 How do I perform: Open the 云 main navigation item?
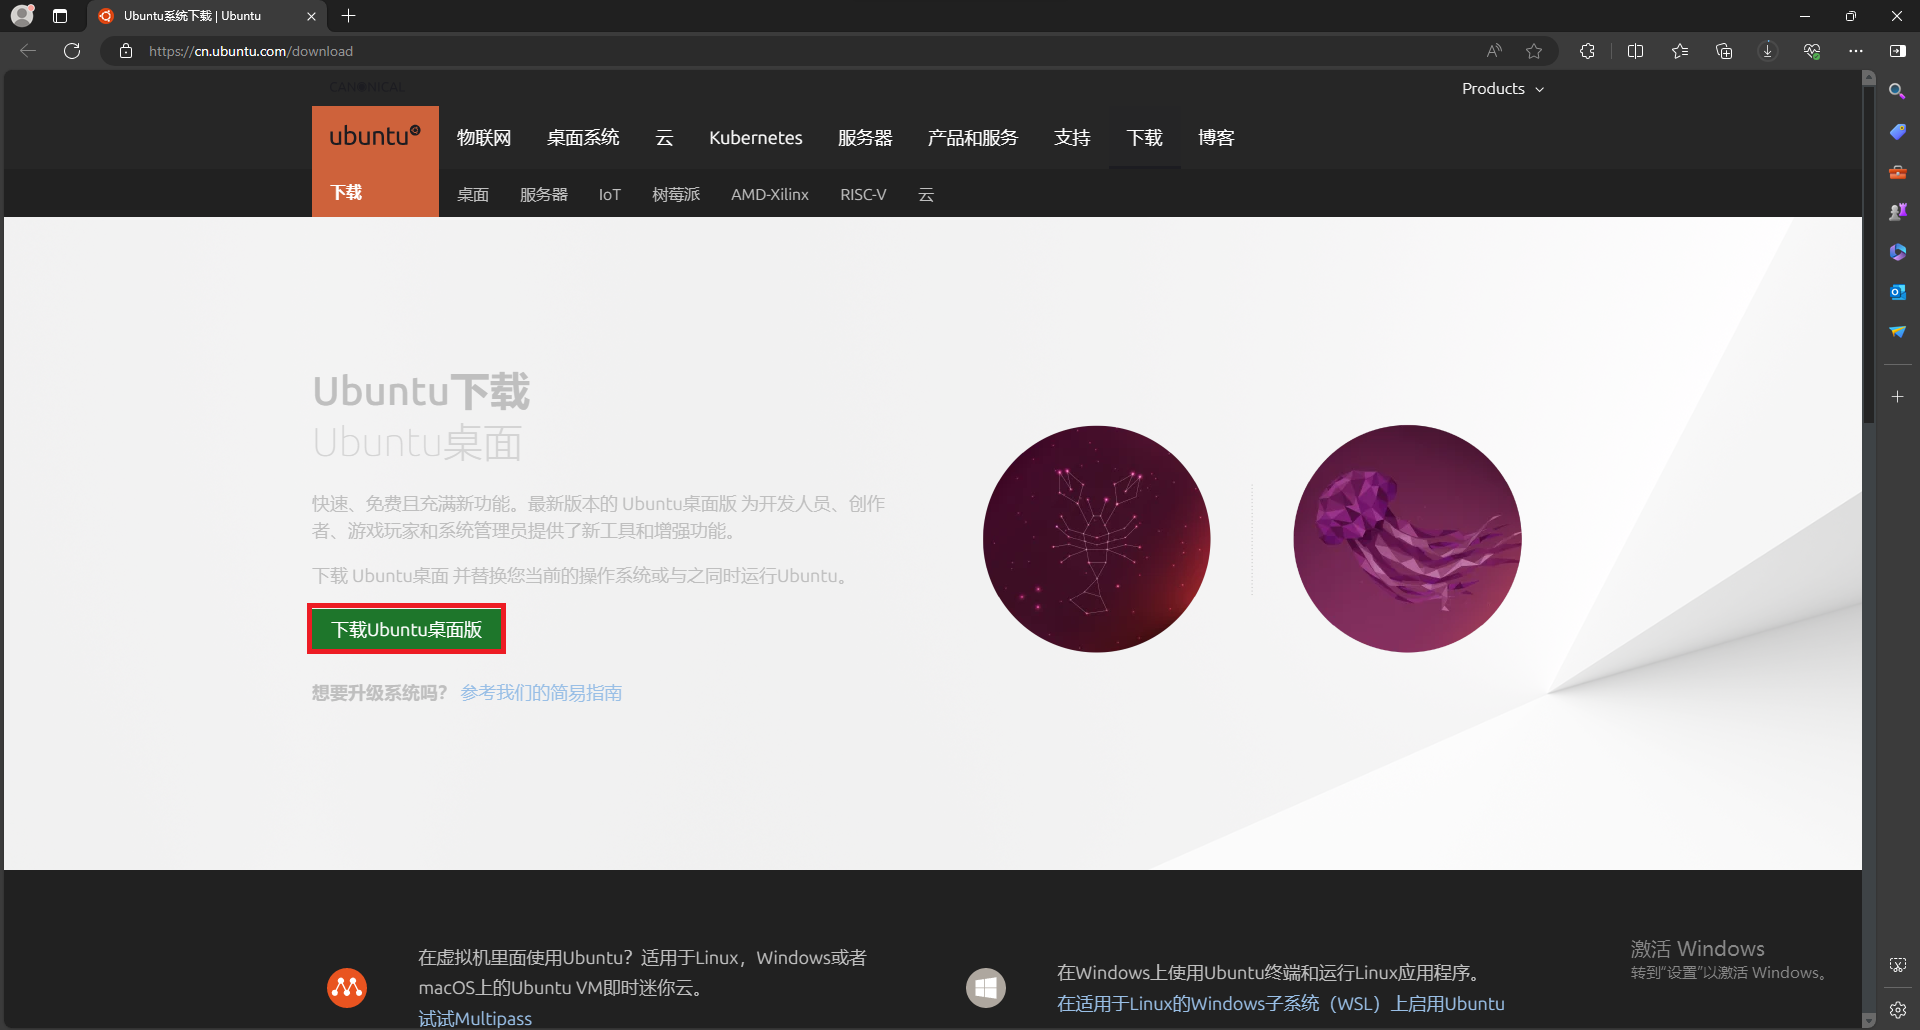click(x=664, y=138)
